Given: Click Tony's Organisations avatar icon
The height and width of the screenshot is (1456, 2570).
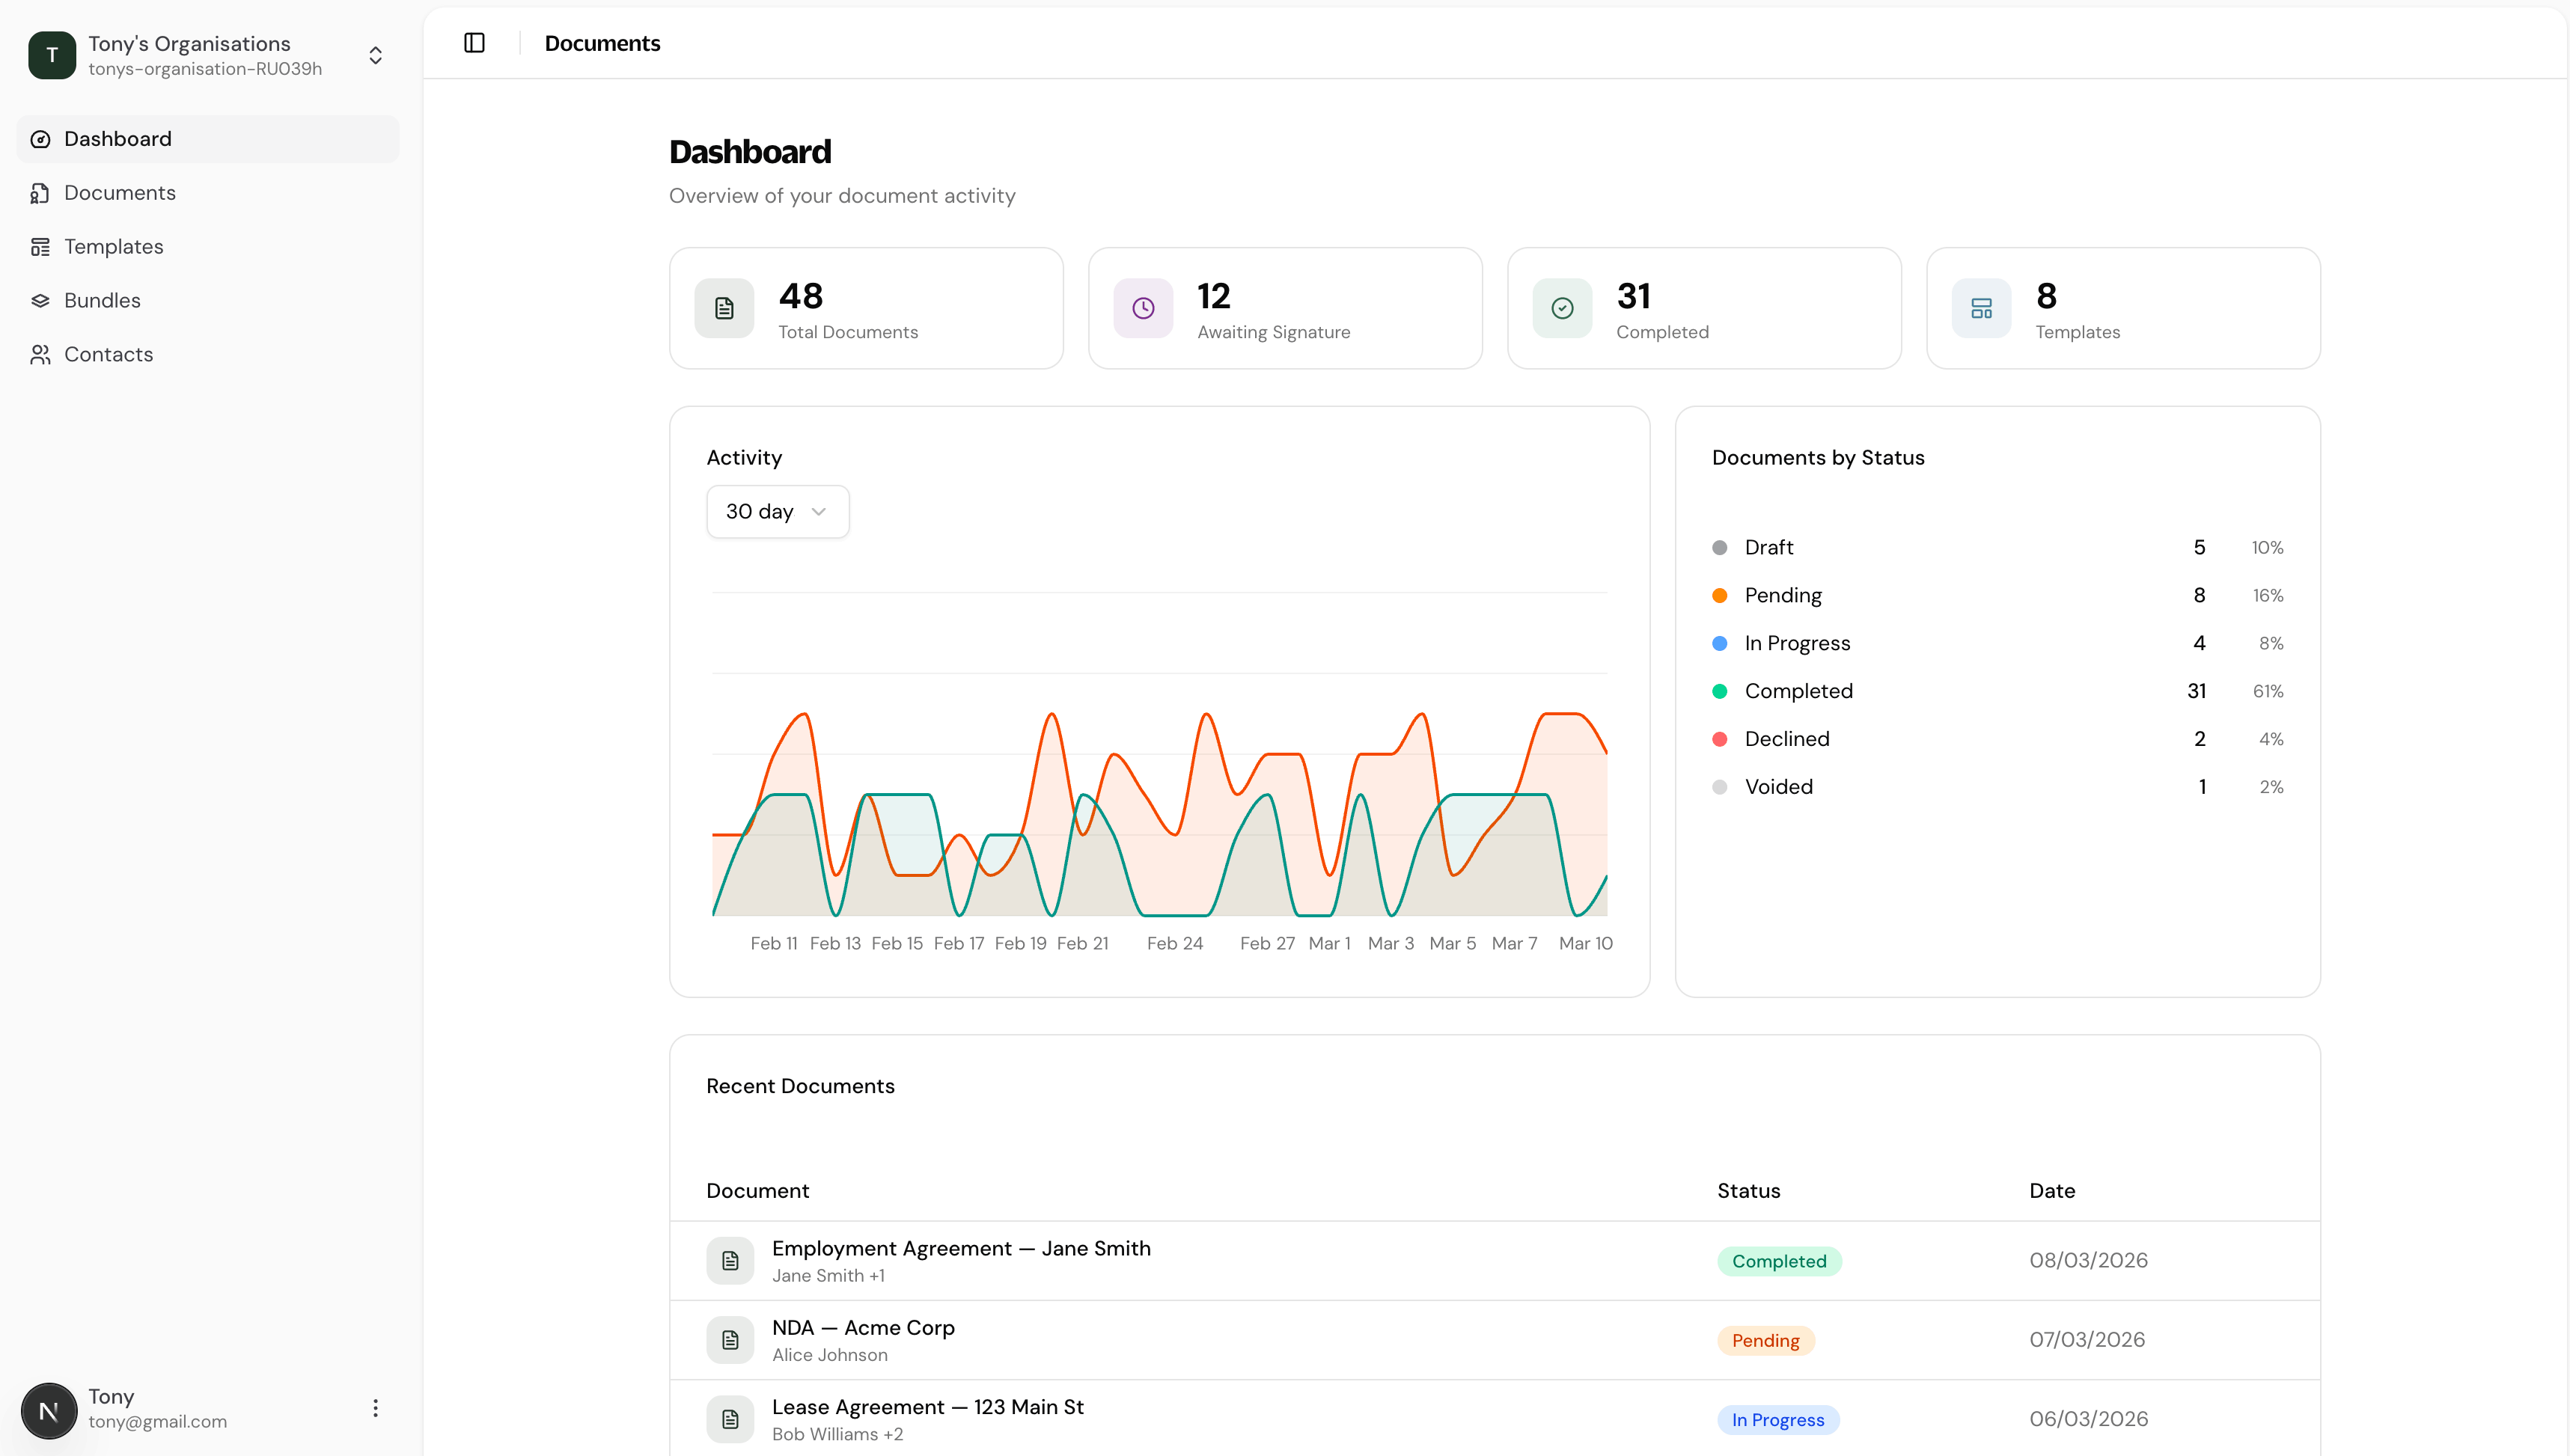Looking at the screenshot, I should 52,55.
